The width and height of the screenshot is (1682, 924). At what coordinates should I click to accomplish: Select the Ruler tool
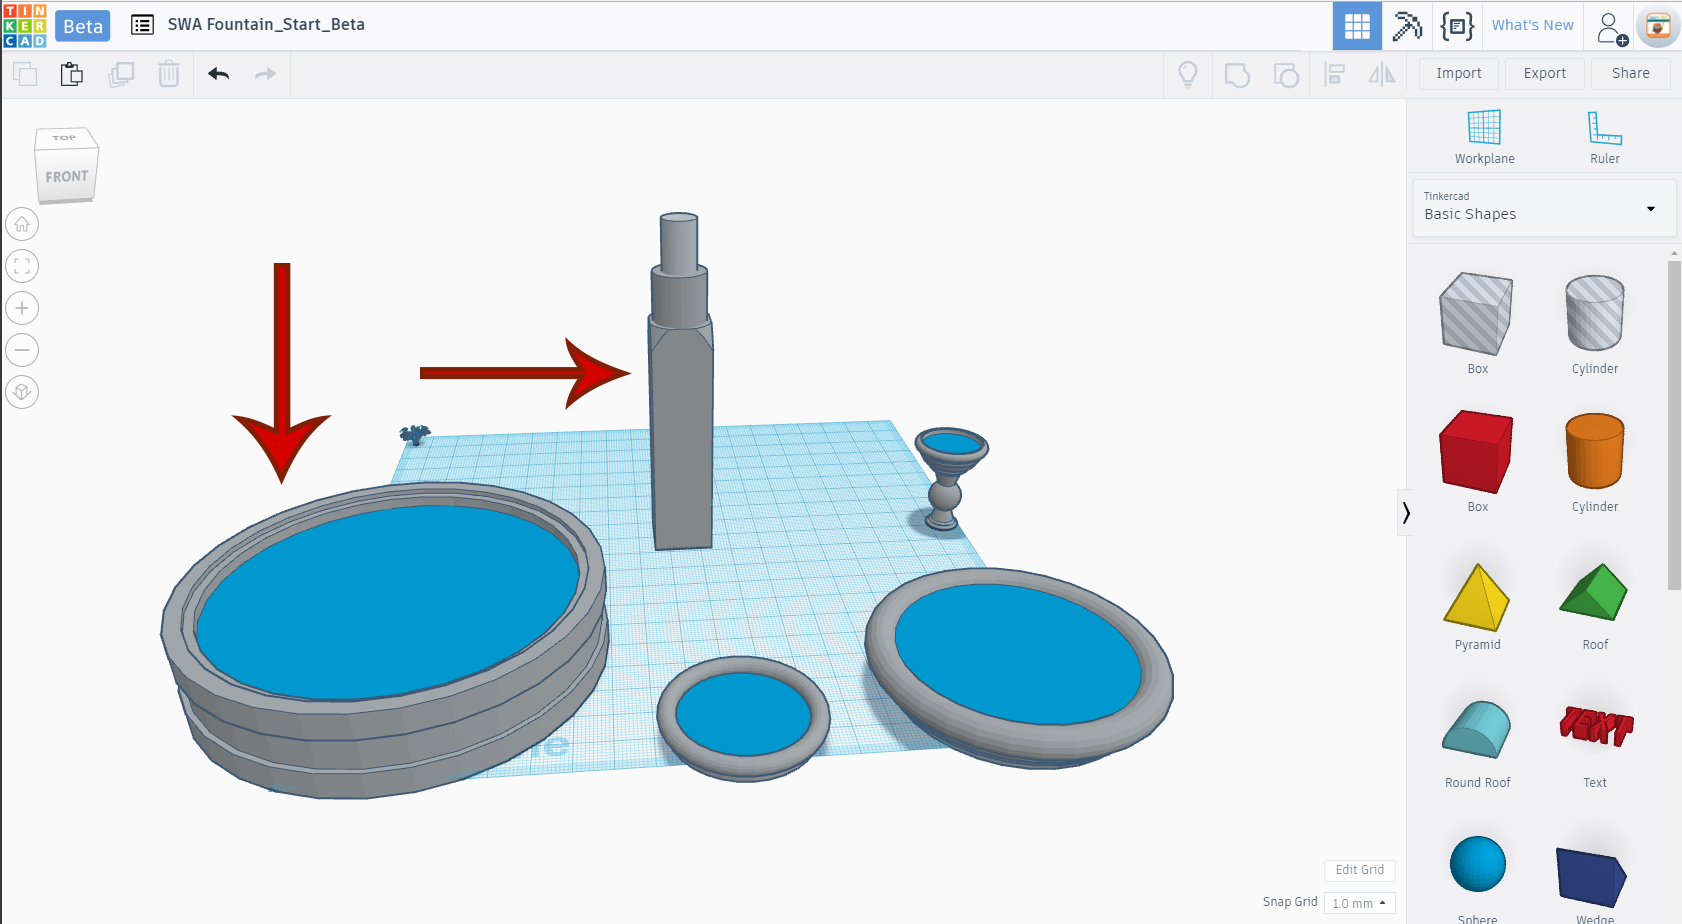1605,137
